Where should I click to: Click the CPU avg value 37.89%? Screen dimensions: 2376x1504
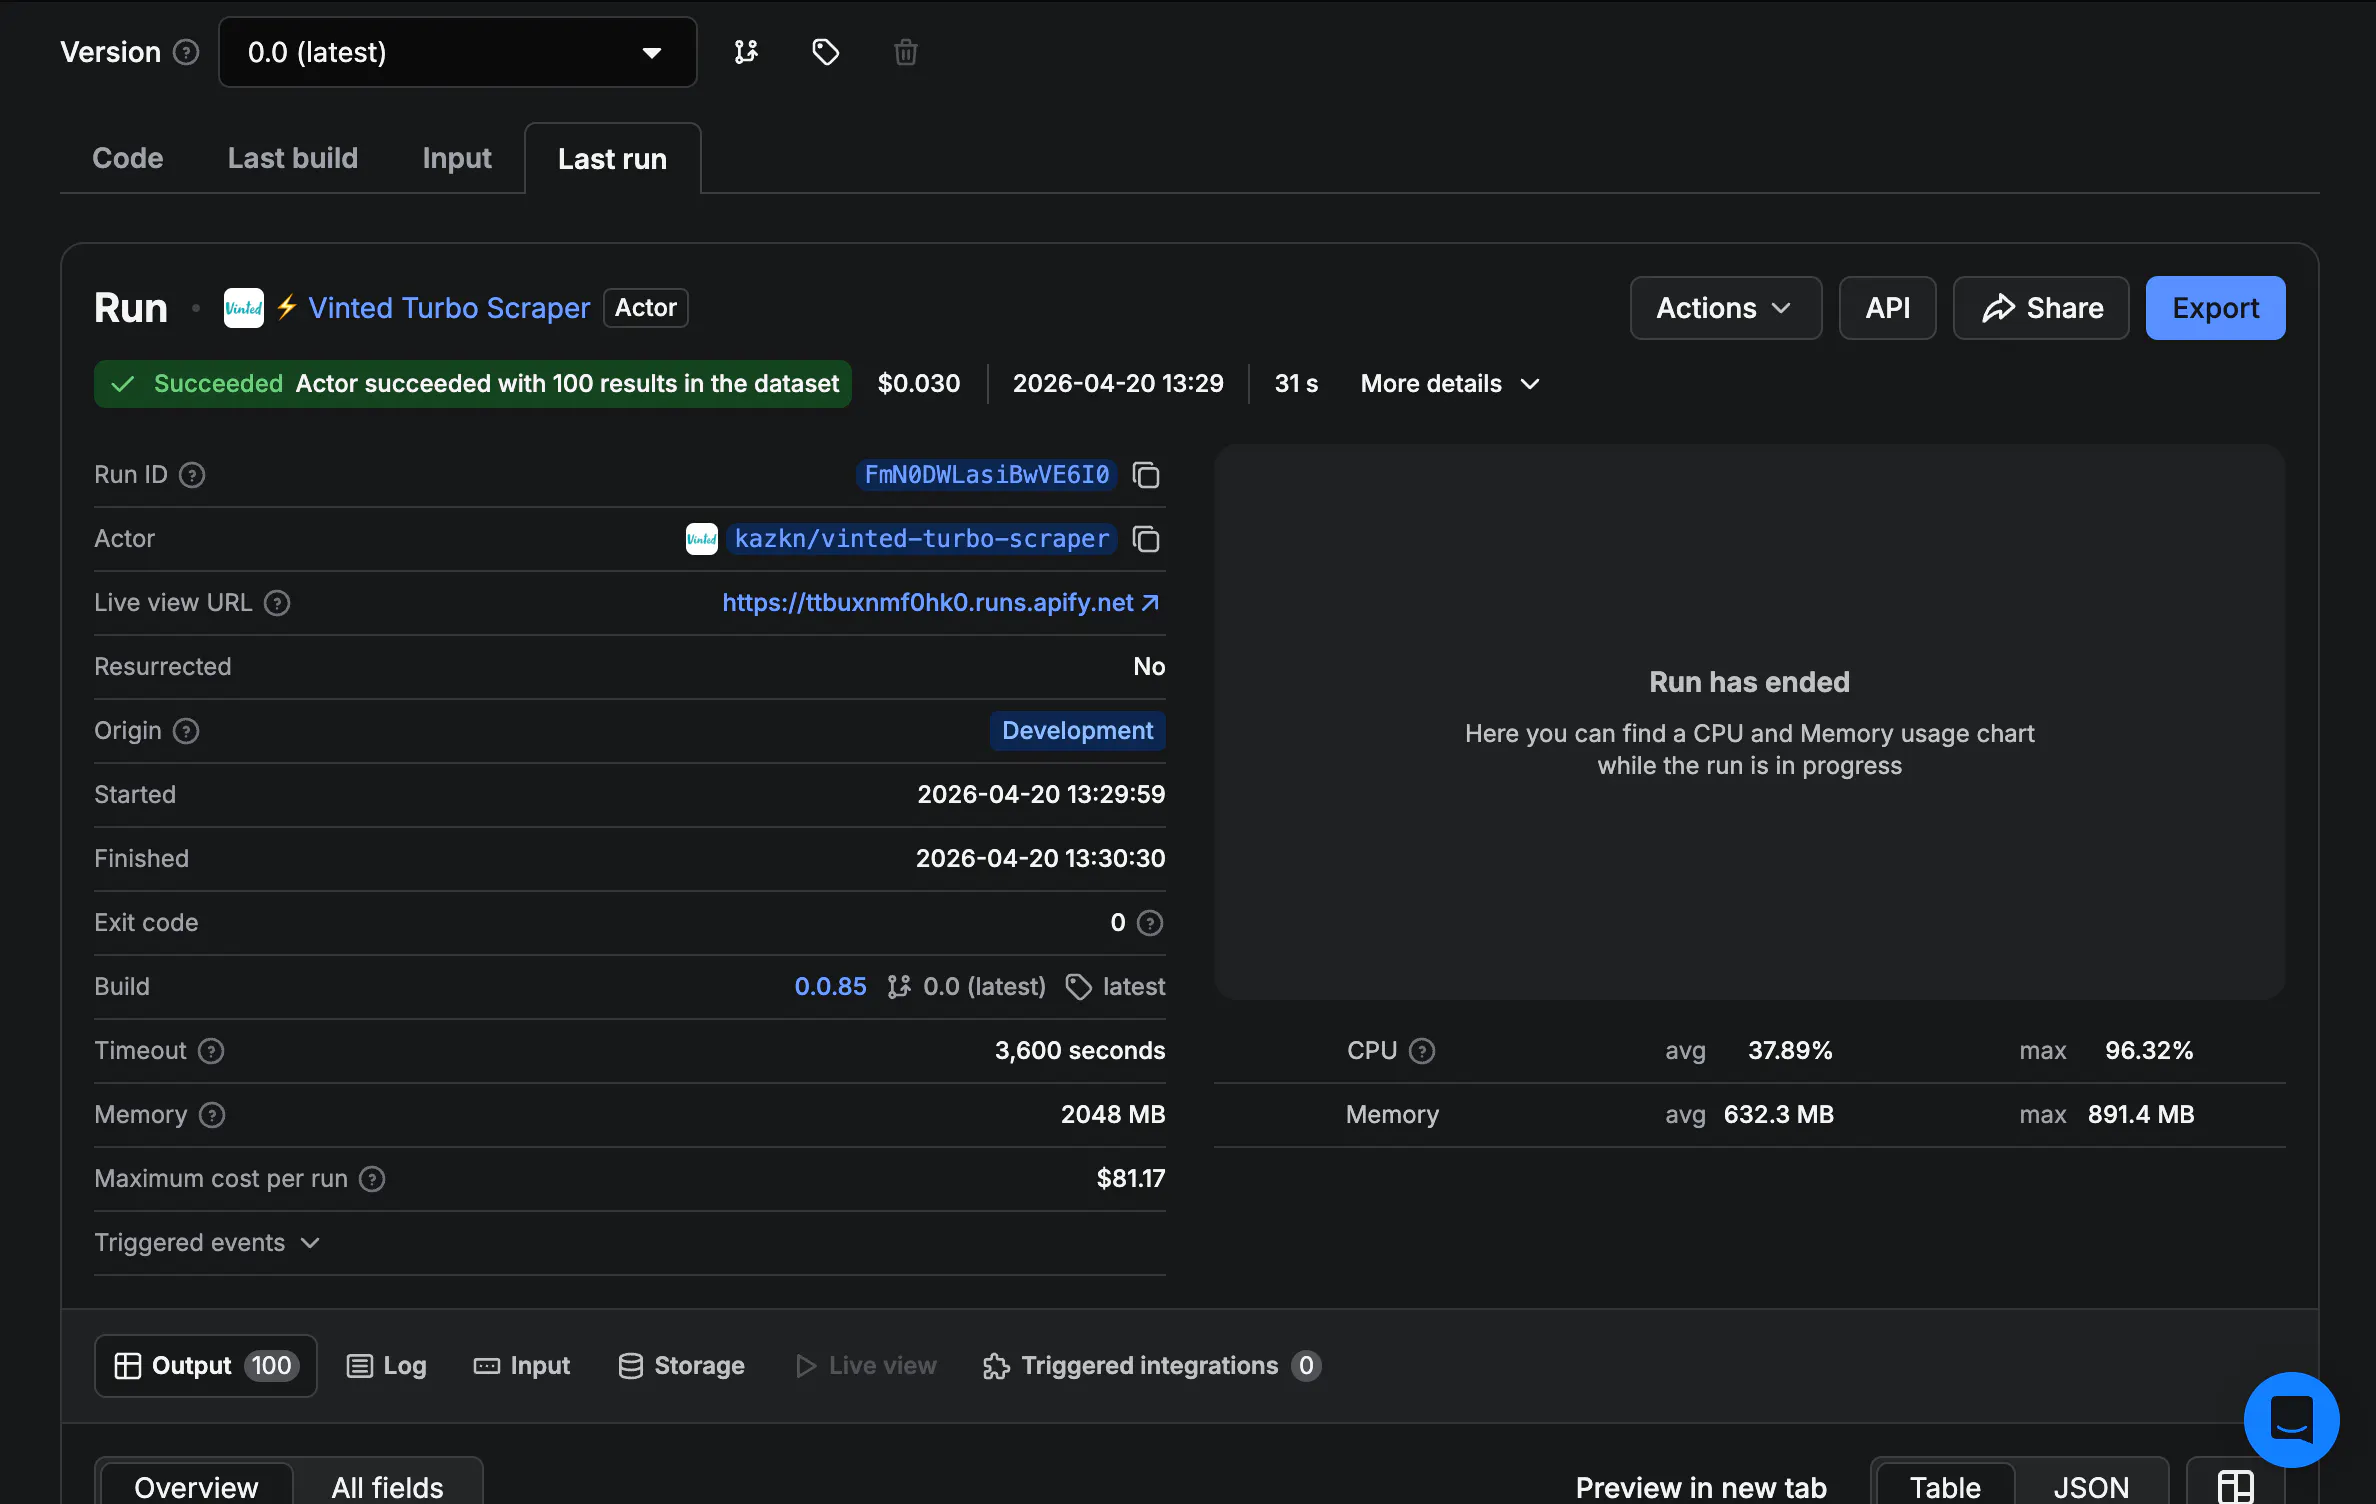(x=1790, y=1051)
